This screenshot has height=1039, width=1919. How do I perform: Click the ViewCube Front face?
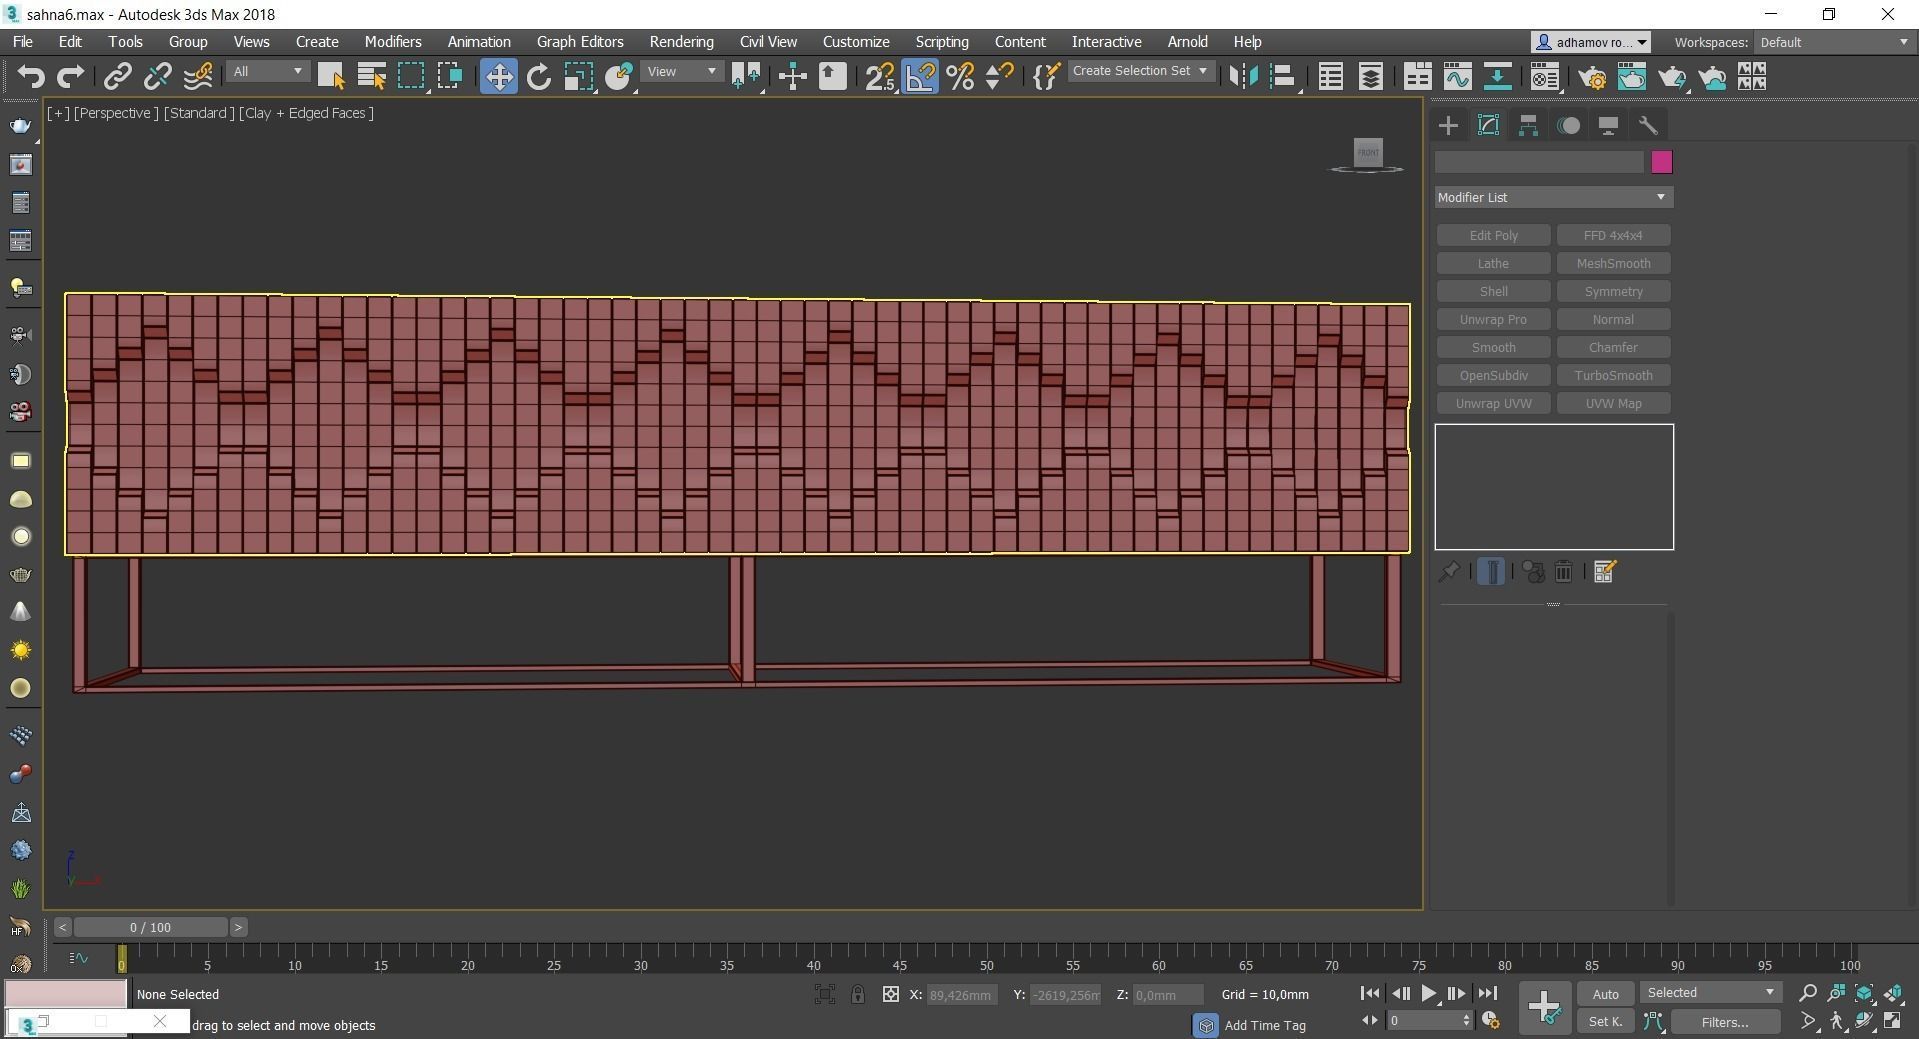[1368, 152]
